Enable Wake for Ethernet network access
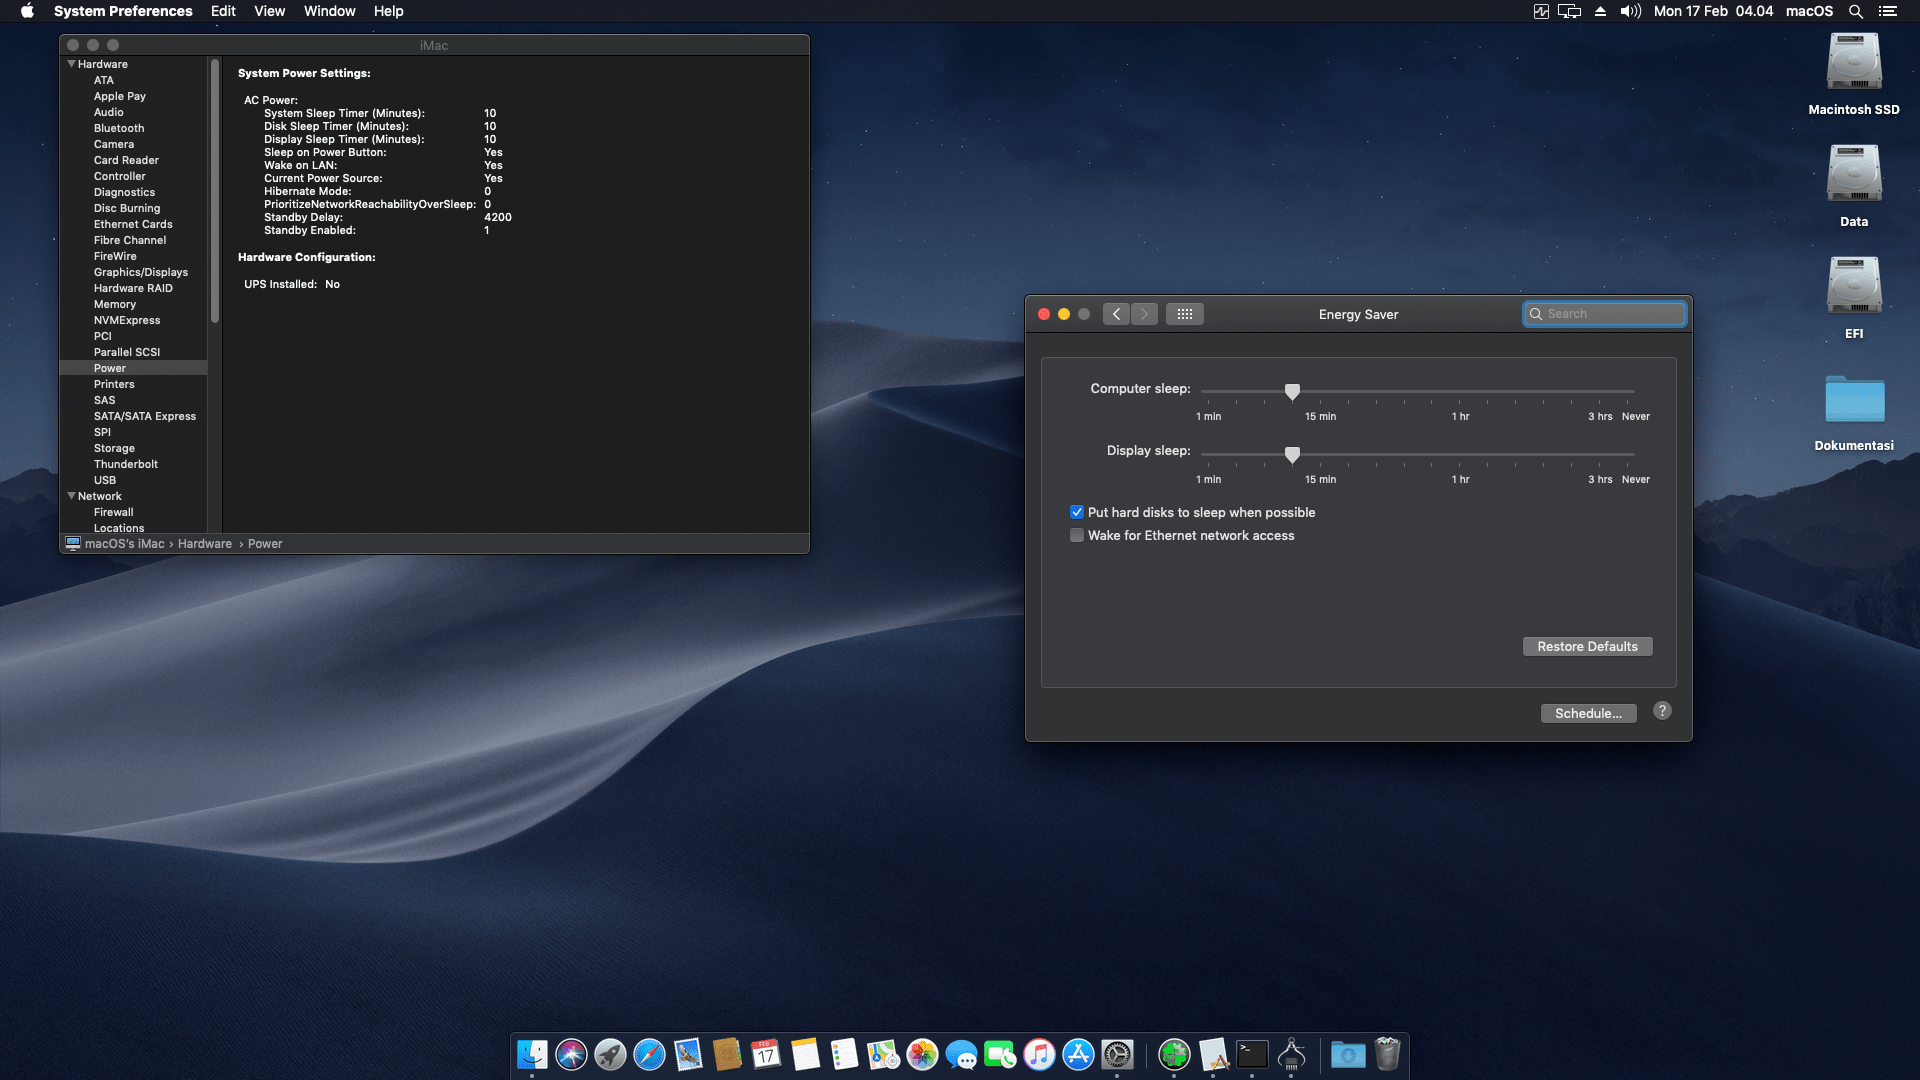This screenshot has height=1080, width=1920. [x=1077, y=536]
